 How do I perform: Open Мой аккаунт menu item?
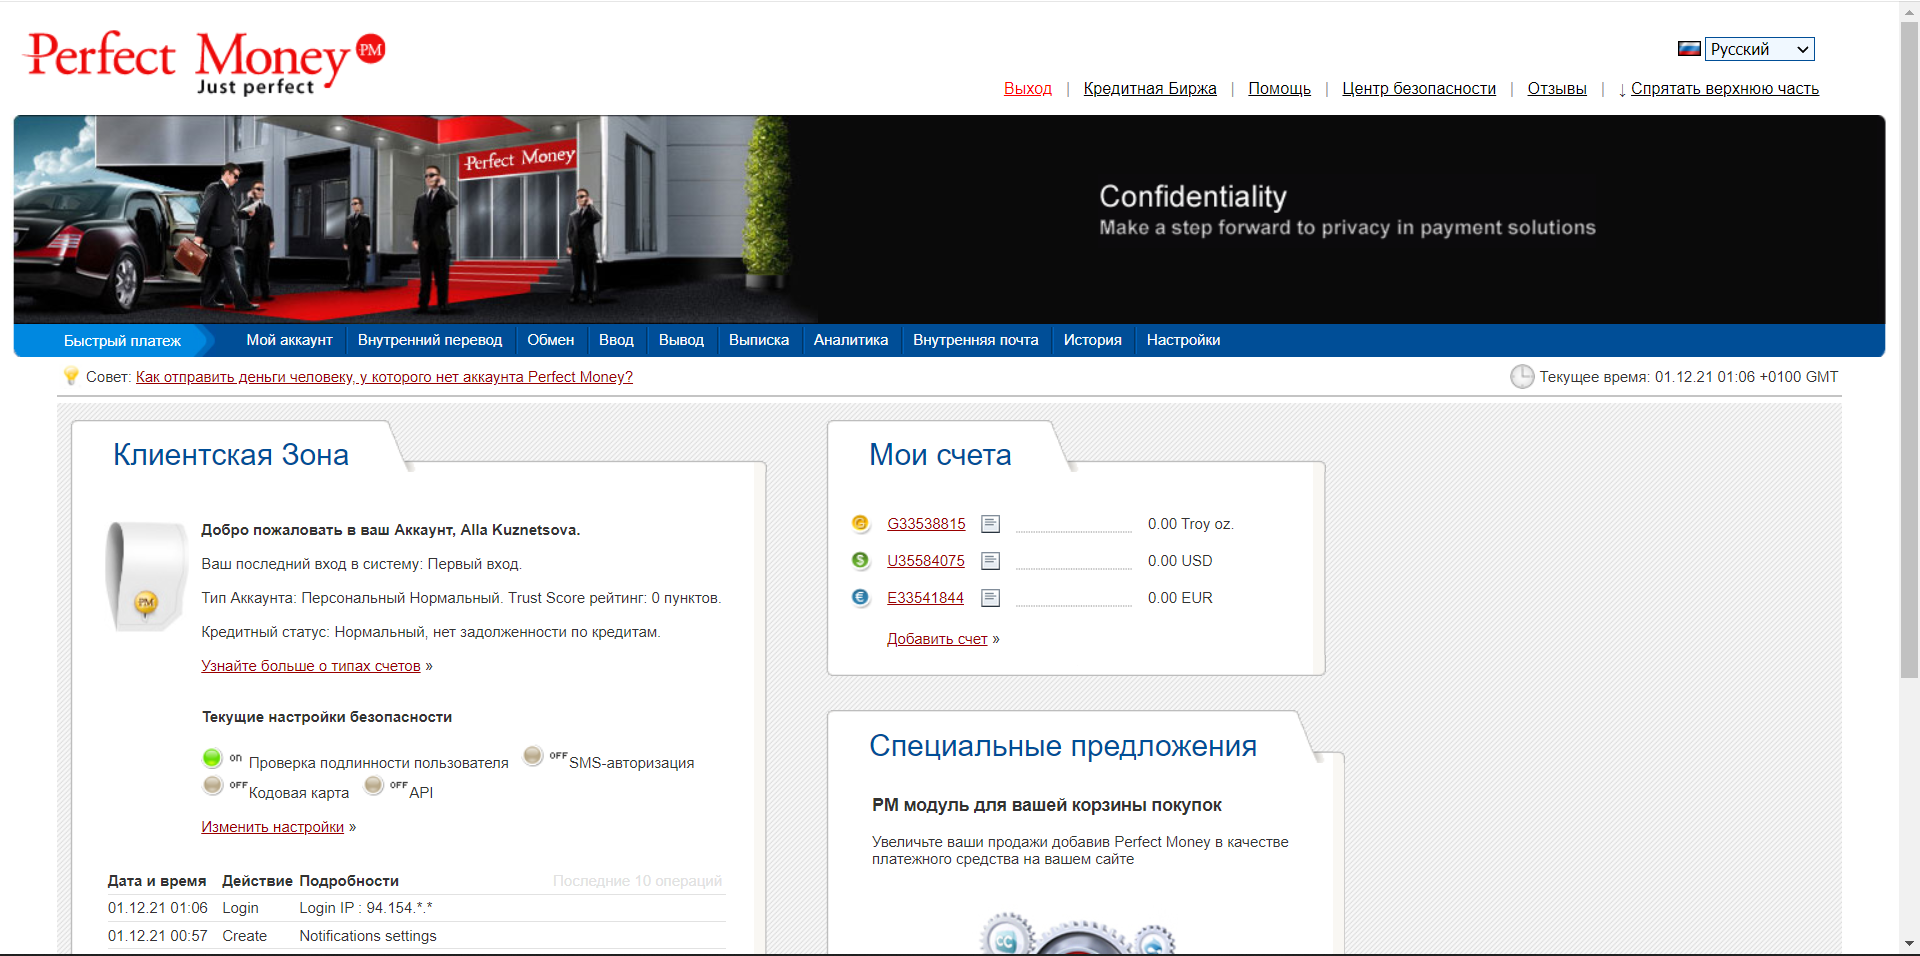point(289,340)
